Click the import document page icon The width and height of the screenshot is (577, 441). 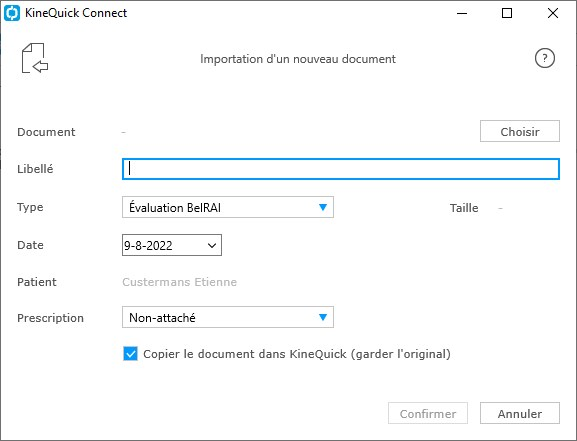[35, 58]
